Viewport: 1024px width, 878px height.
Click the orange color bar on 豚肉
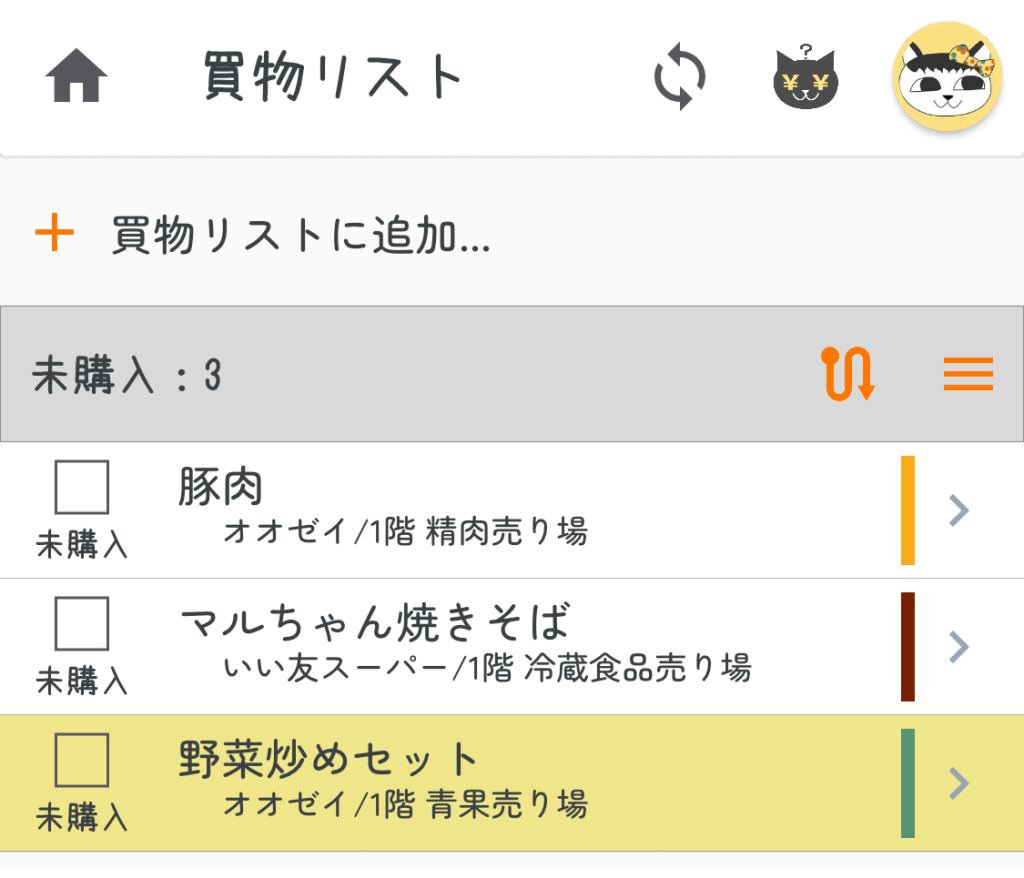point(908,510)
